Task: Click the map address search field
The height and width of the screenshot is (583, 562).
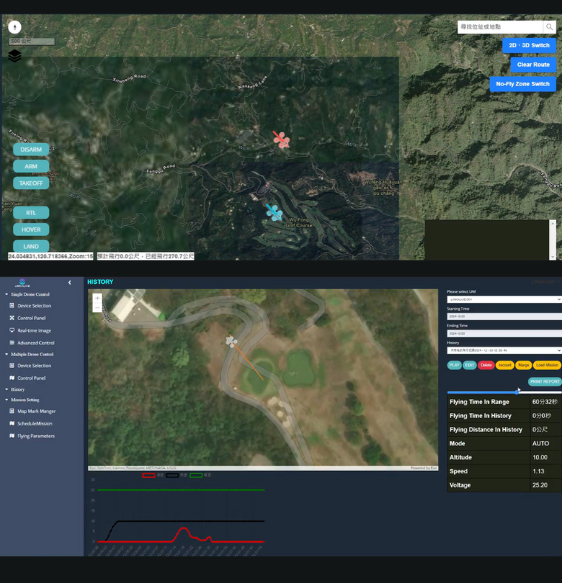Action: pos(500,27)
